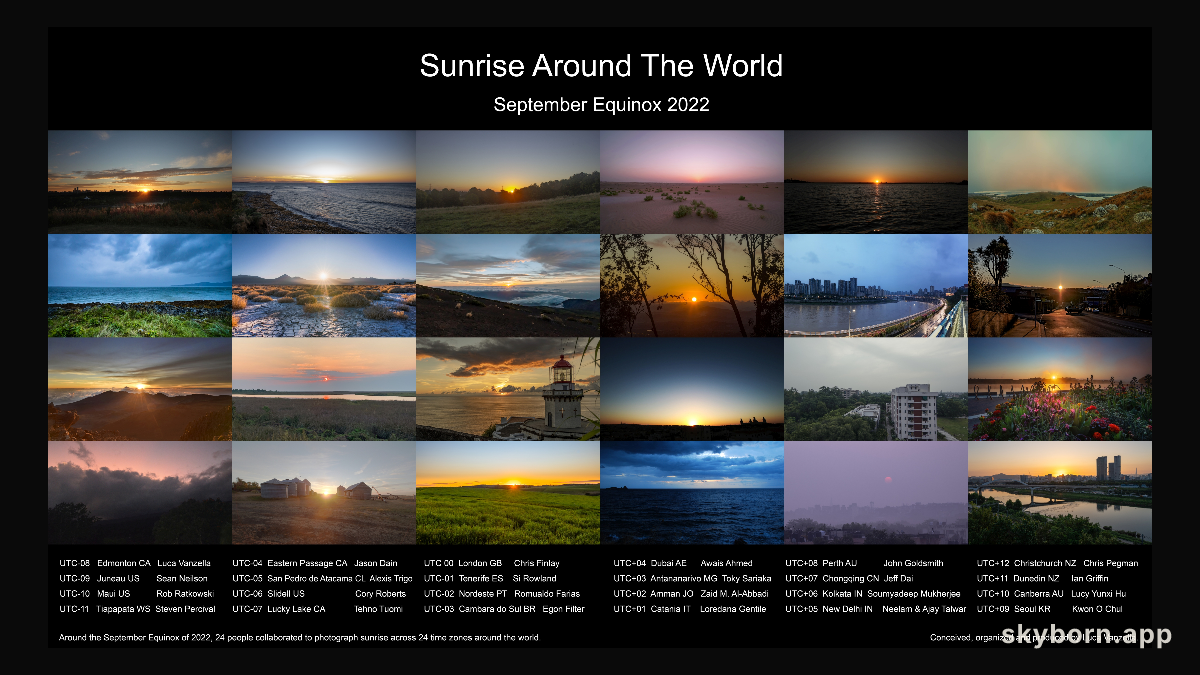Open the photo of barns at sunrise
The image size is (1200, 675).
324,492
